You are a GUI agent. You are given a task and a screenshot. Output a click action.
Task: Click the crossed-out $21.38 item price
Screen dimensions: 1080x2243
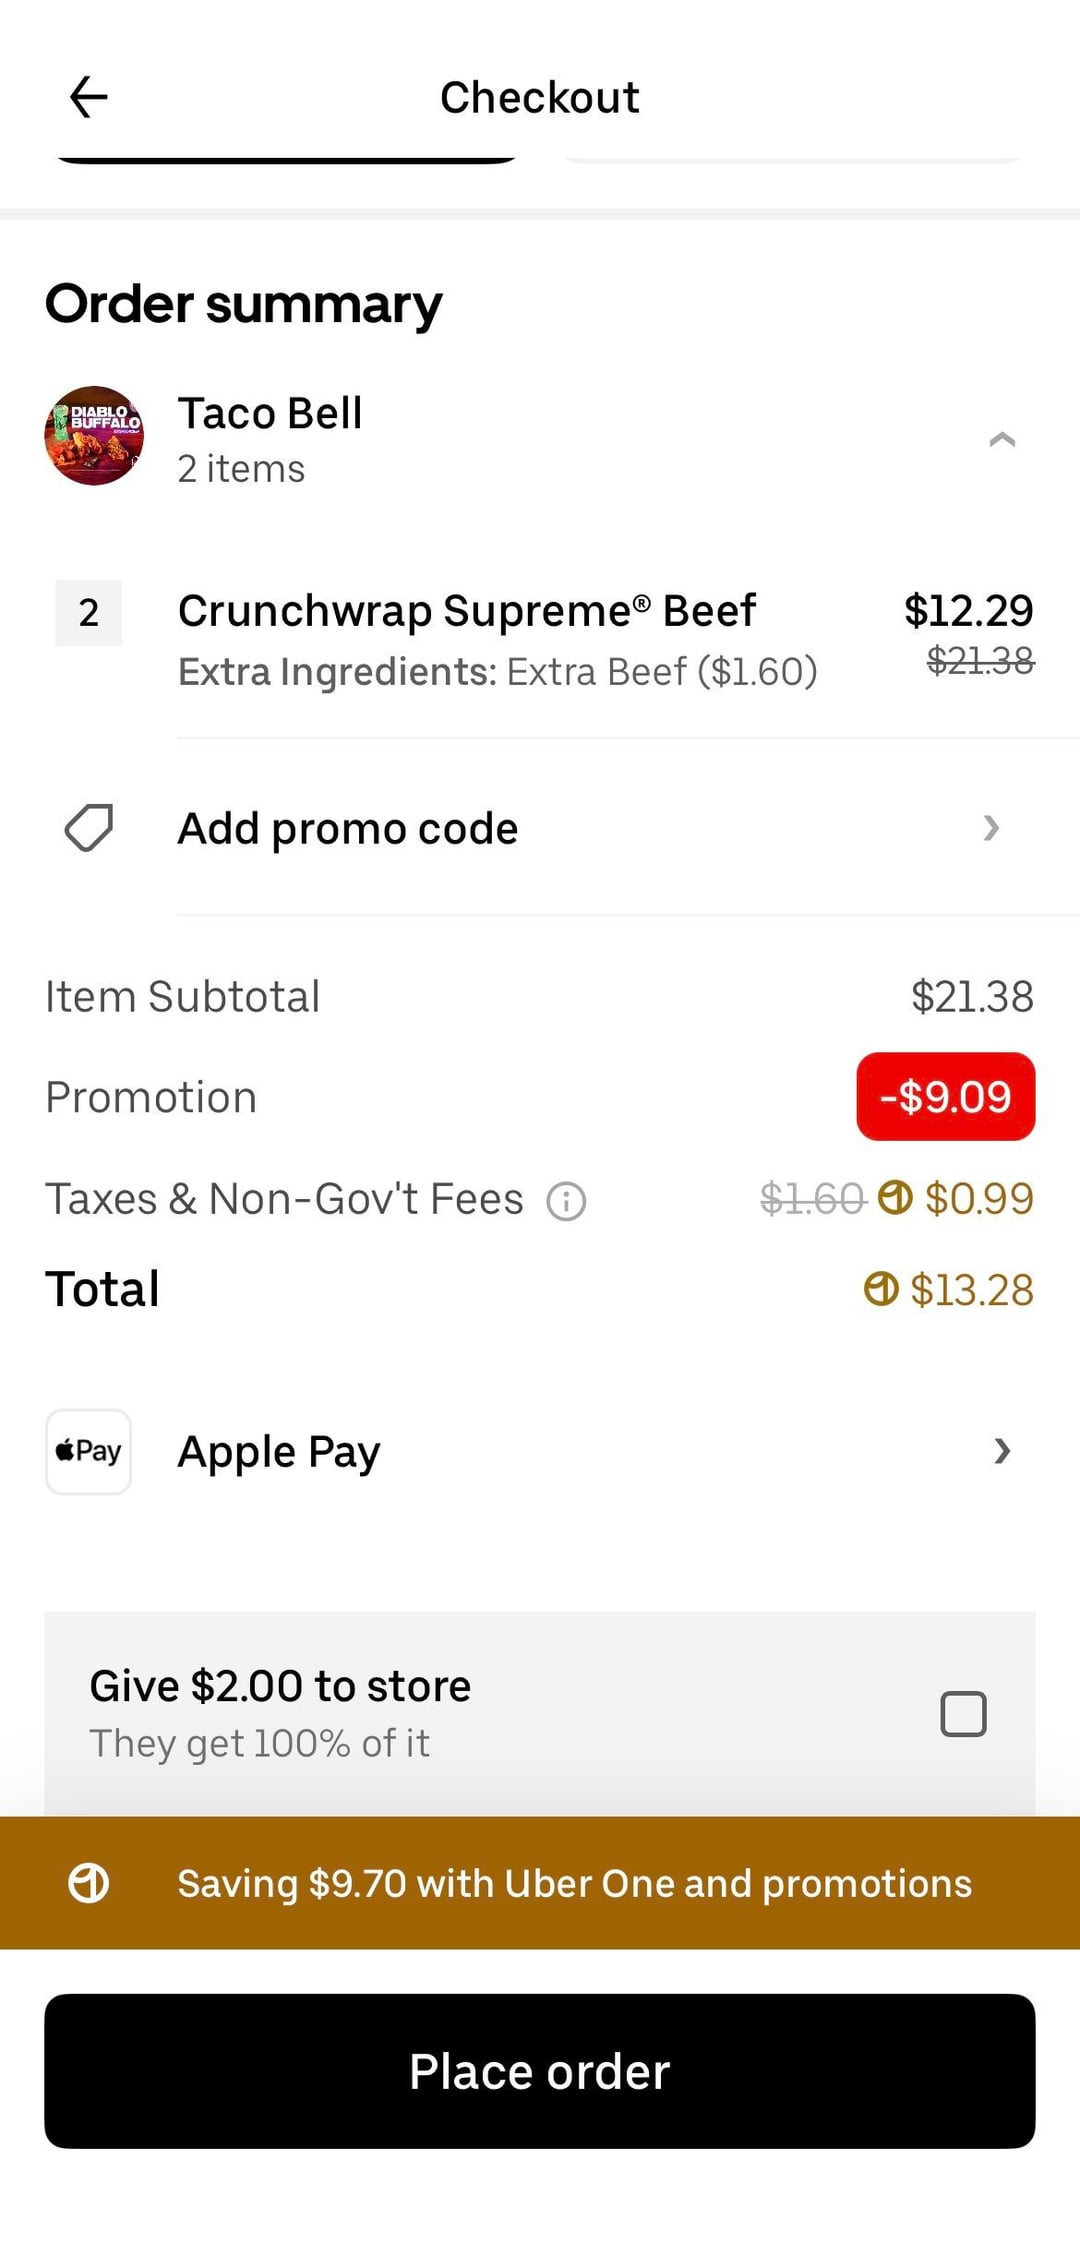tap(980, 660)
